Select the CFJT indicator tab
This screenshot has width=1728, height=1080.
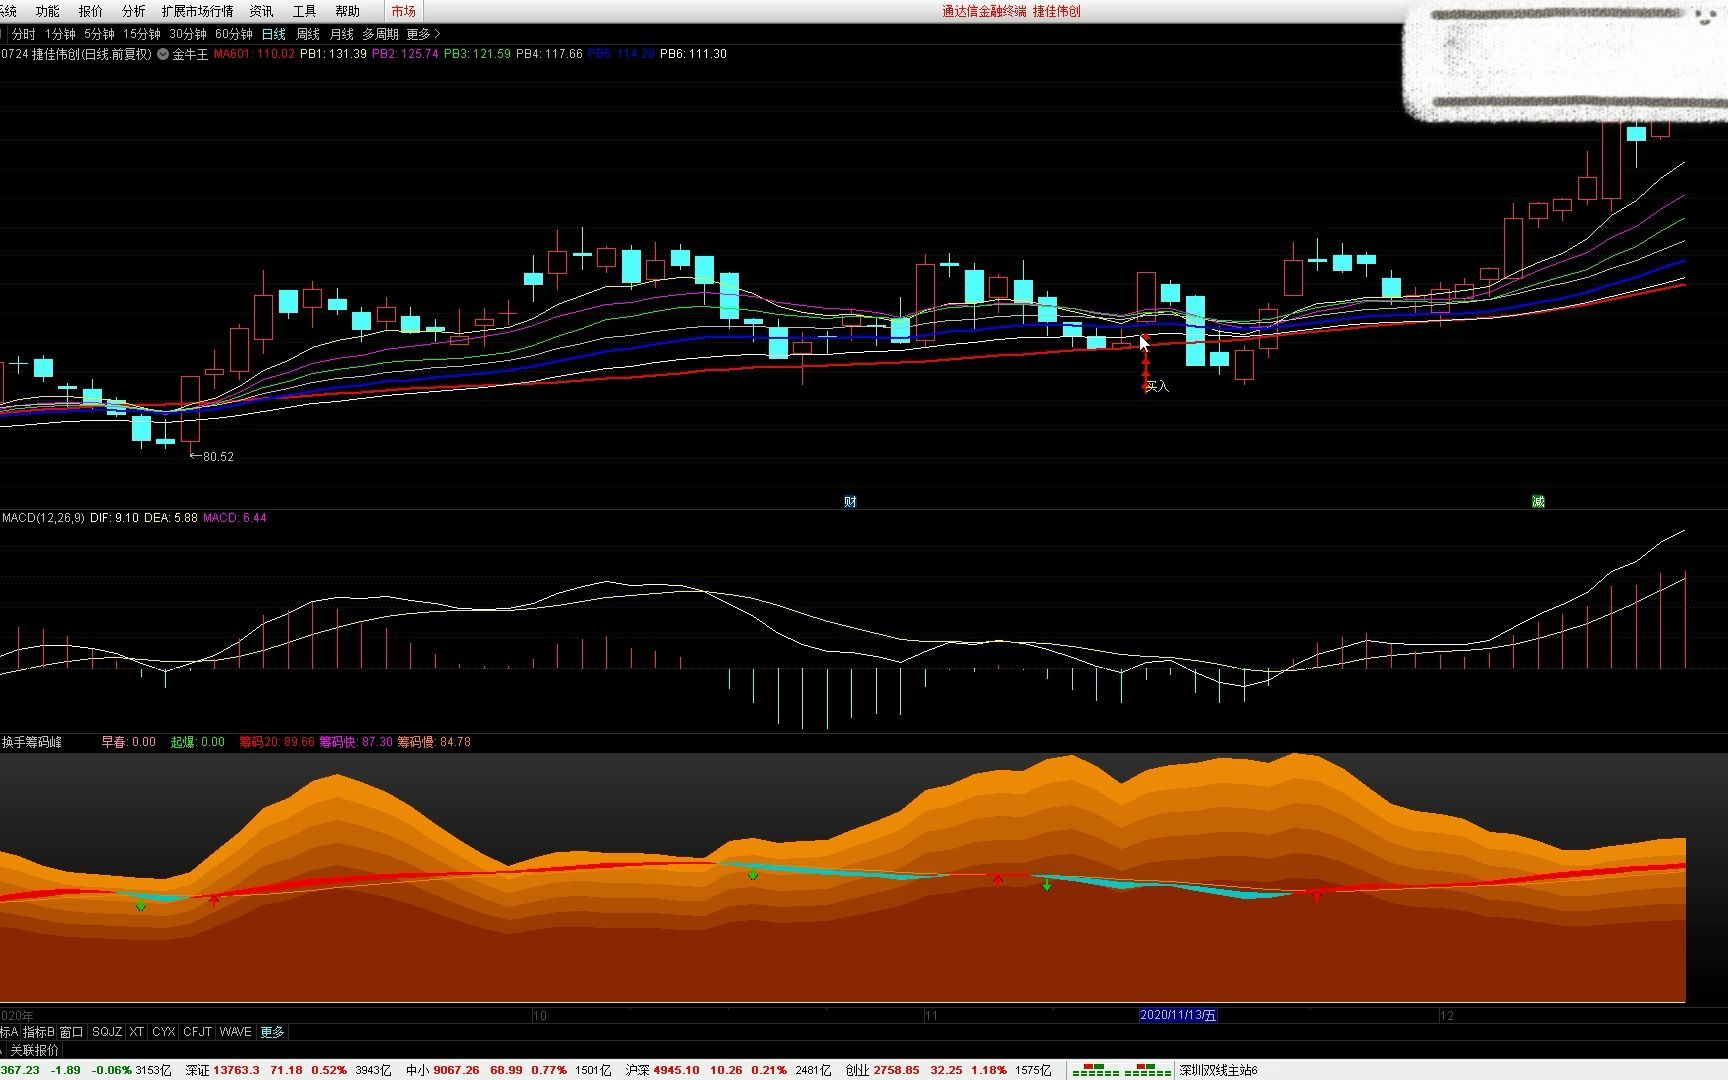[198, 1032]
